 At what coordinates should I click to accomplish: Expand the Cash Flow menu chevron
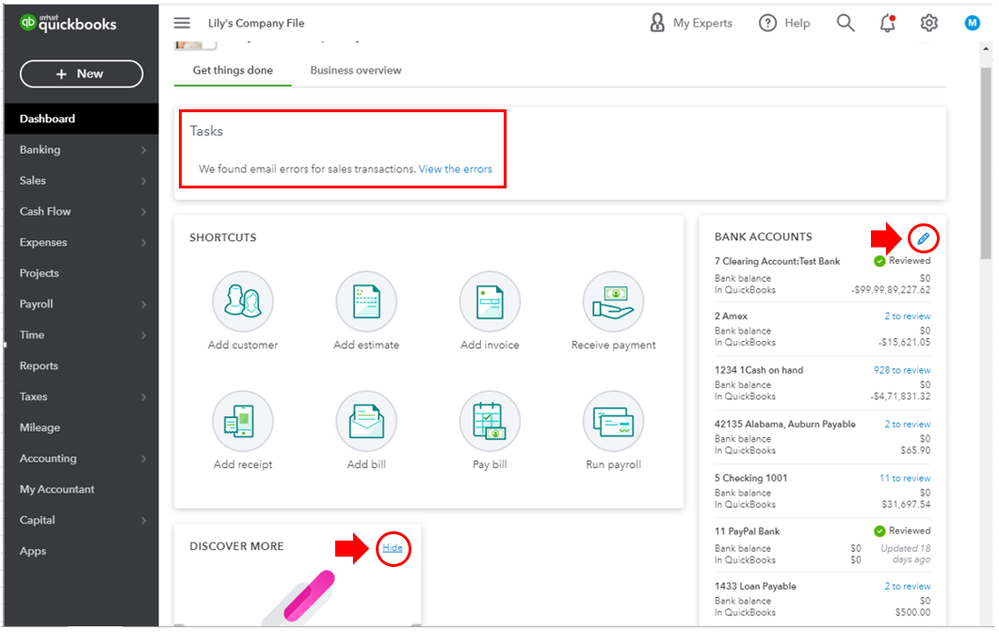[x=144, y=211]
